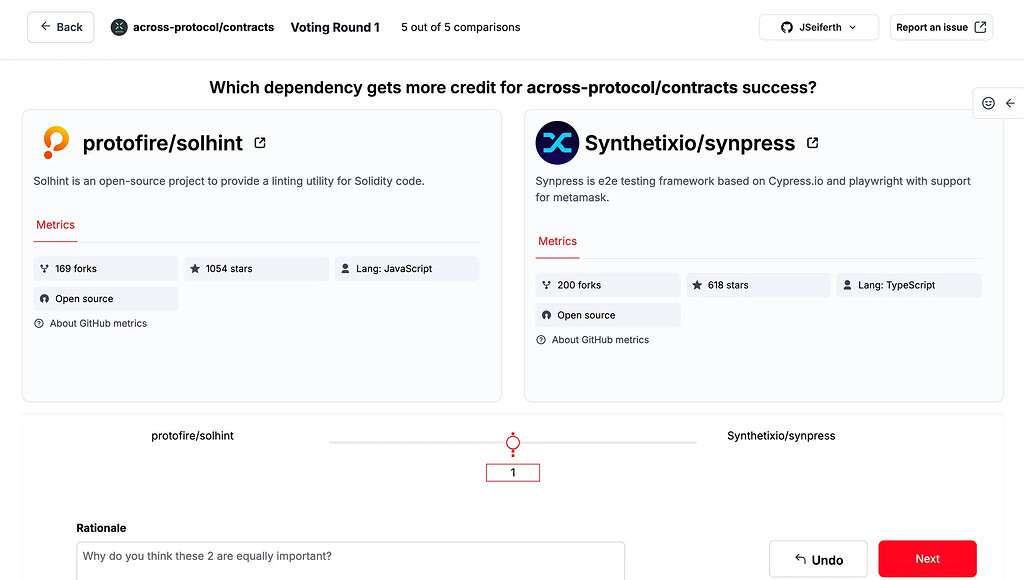The width and height of the screenshot is (1024, 580).
Task: Open About GitHub metrics under solhint
Action: pos(98,324)
